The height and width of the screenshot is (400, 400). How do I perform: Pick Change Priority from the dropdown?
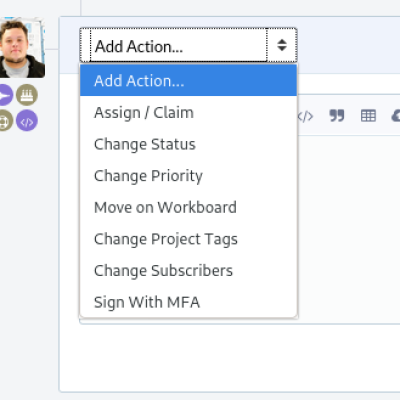point(188,176)
